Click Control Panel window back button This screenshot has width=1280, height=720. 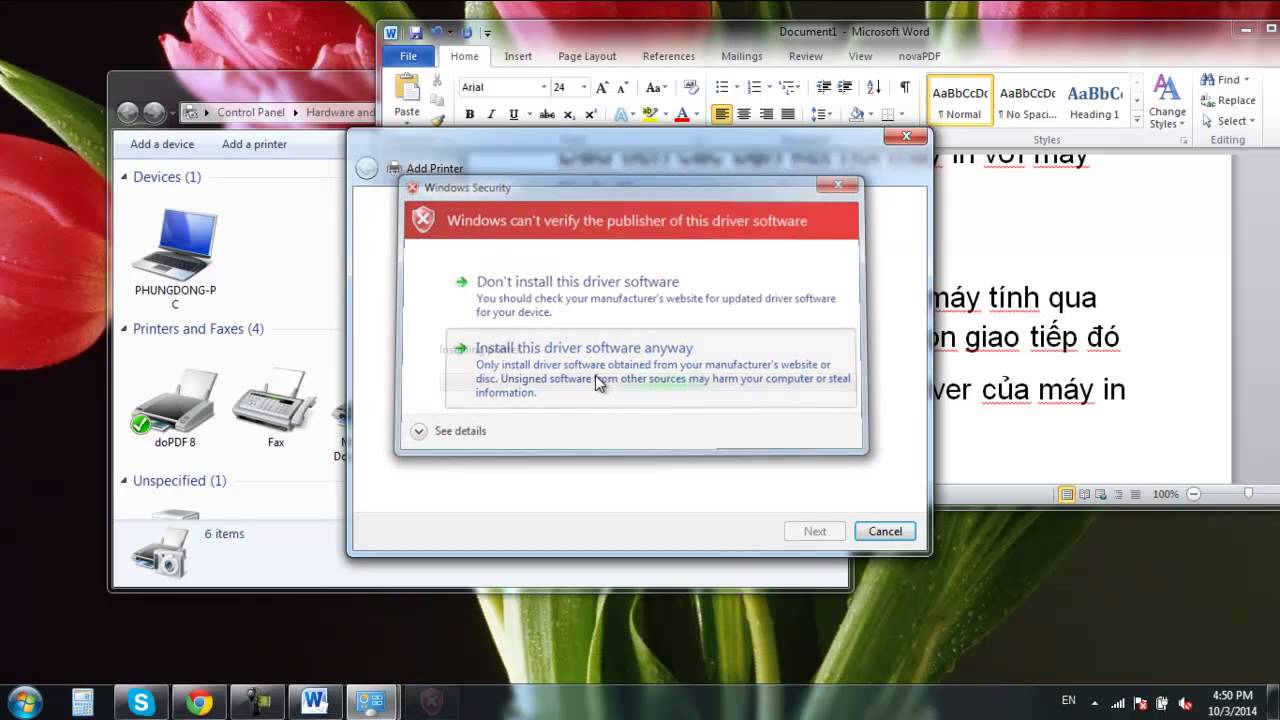tap(128, 113)
